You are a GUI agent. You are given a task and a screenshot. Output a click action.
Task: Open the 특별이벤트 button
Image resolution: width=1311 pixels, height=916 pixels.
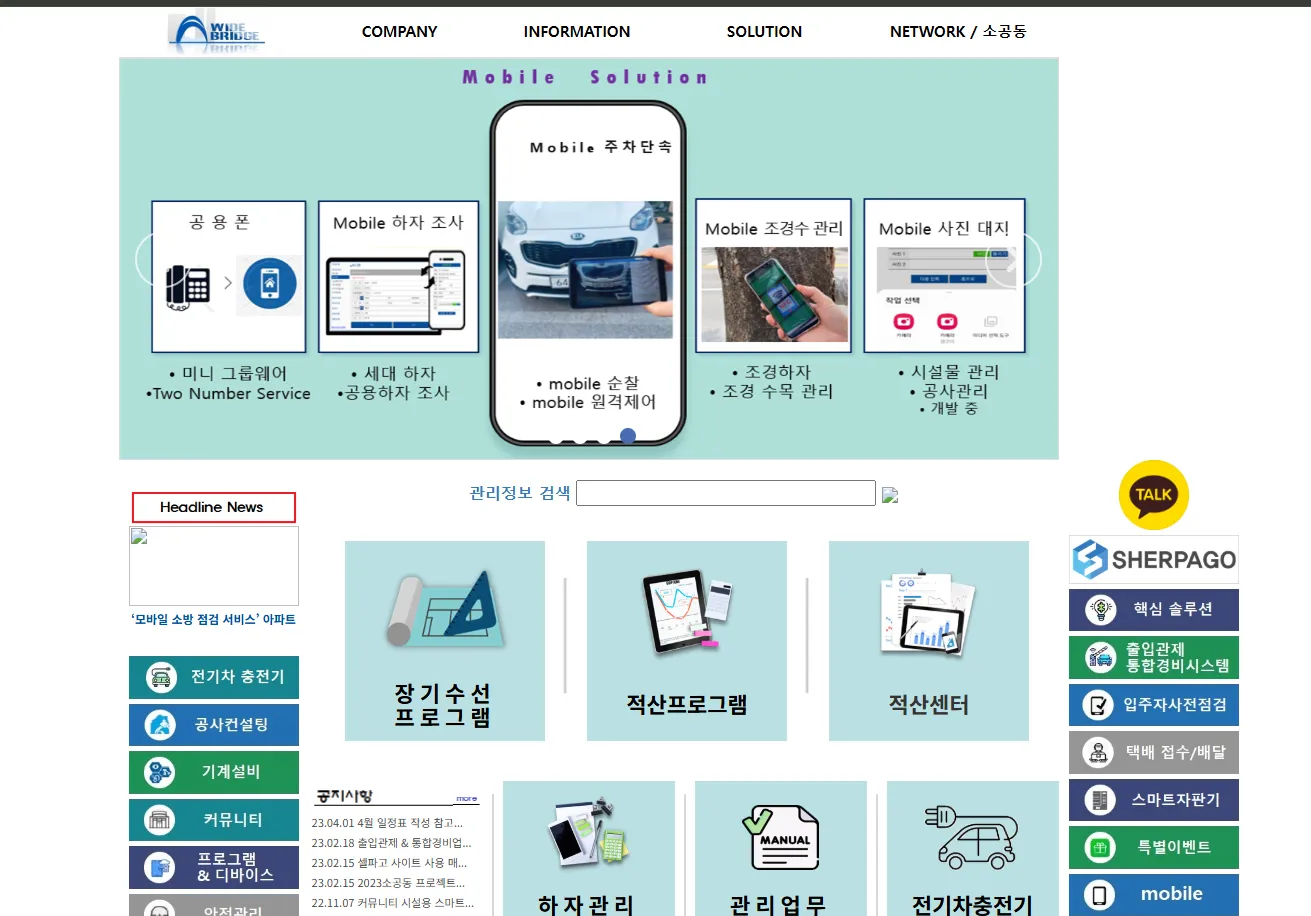pos(1154,847)
